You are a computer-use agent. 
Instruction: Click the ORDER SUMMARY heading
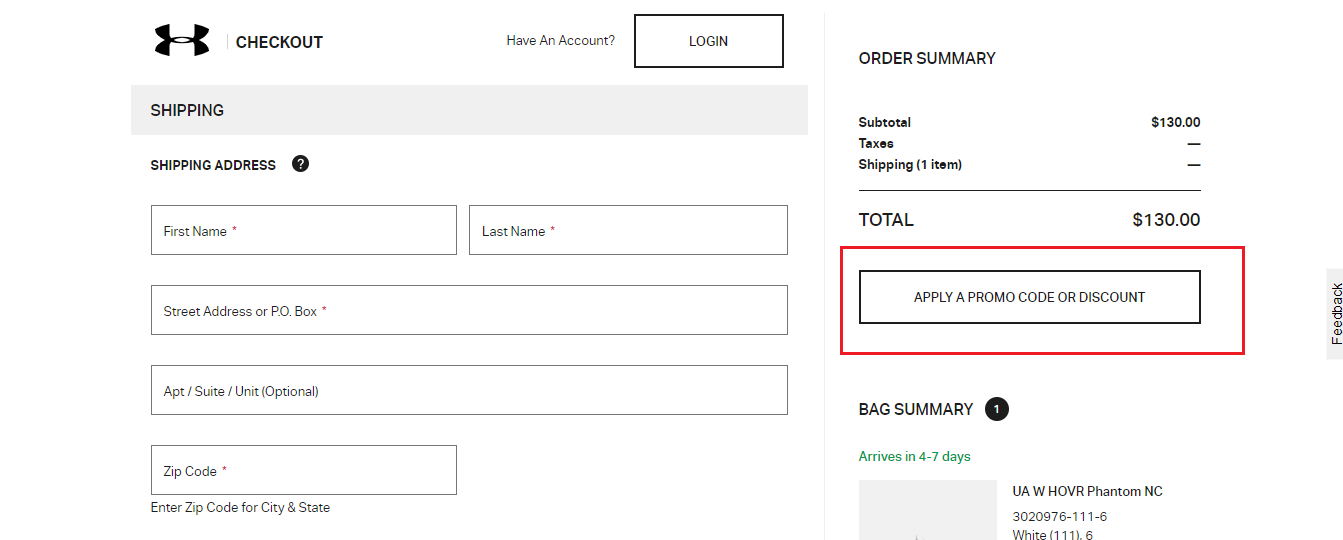pos(927,58)
